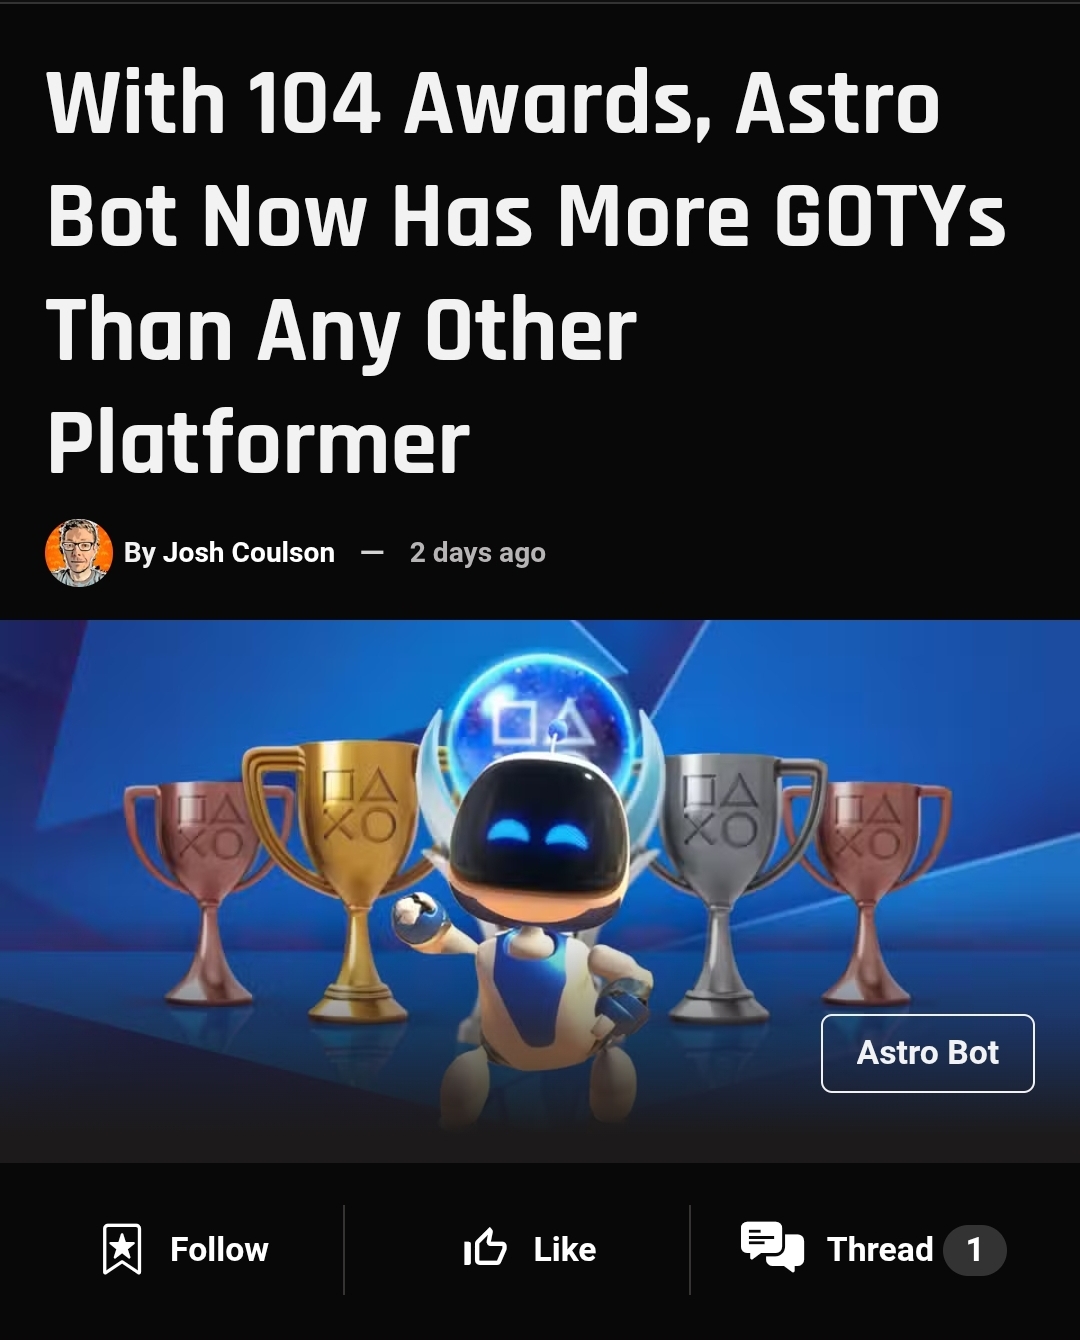Tap the 'By' text before the author name
The width and height of the screenshot is (1080, 1340).
(x=140, y=553)
